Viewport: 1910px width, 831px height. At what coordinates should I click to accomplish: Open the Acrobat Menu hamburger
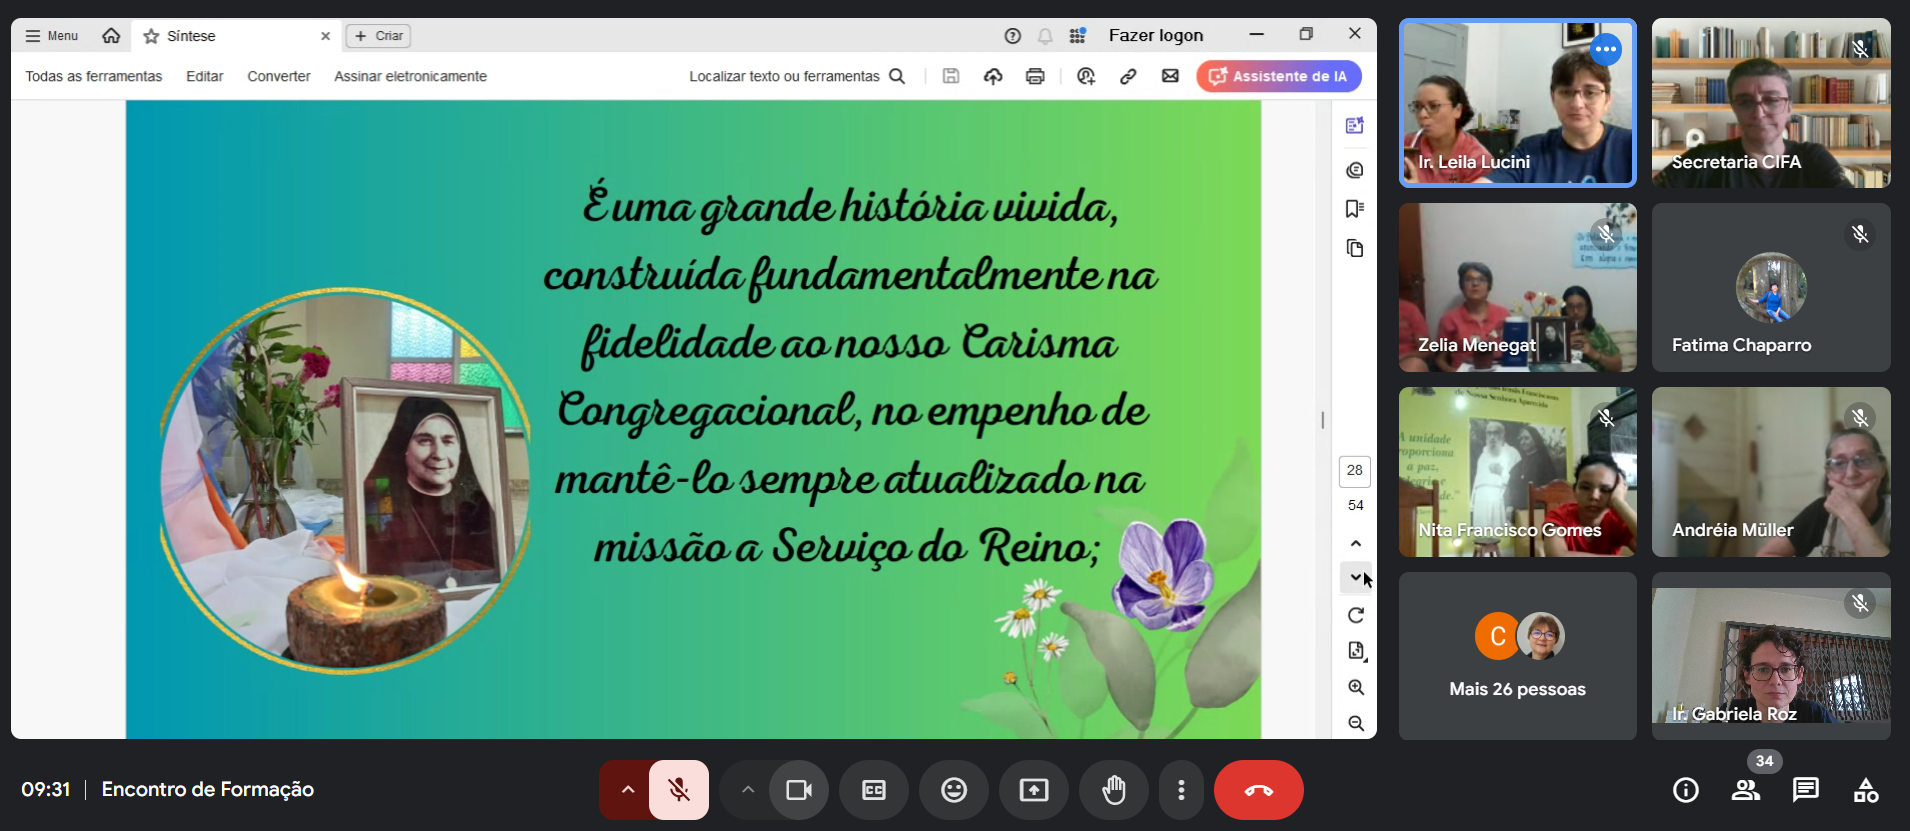51,36
